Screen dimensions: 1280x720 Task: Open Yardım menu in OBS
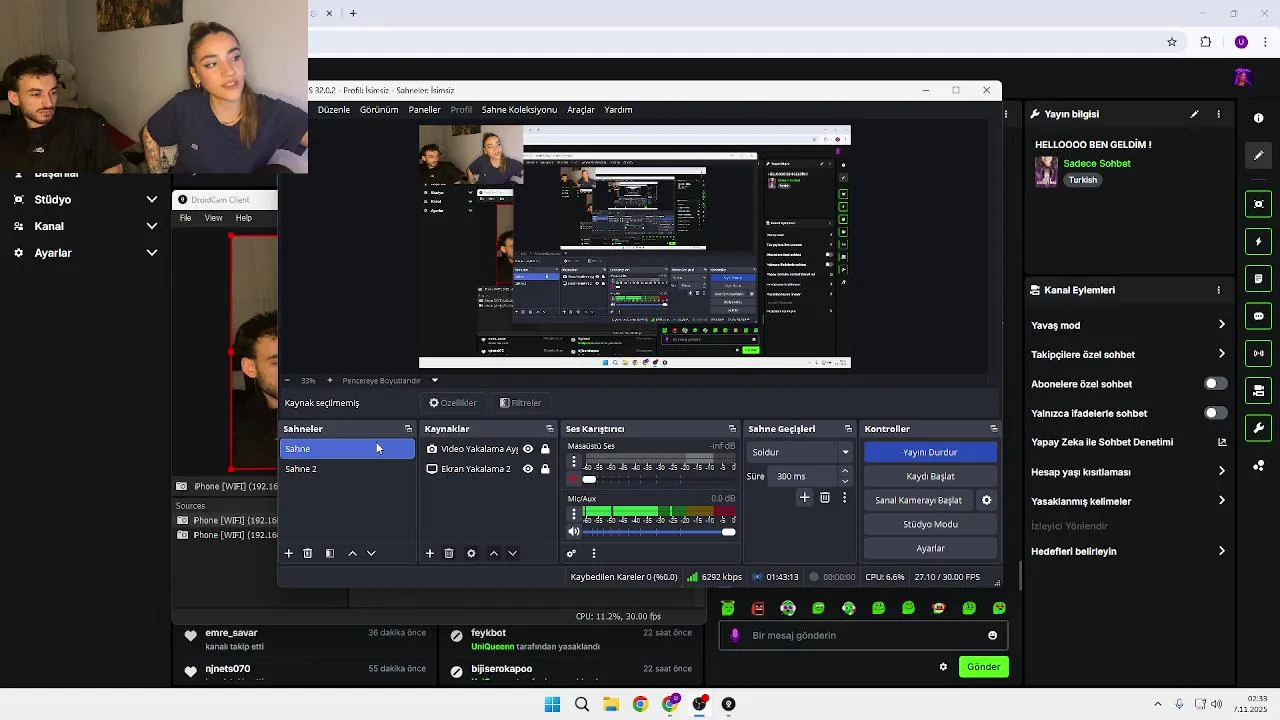coord(618,110)
